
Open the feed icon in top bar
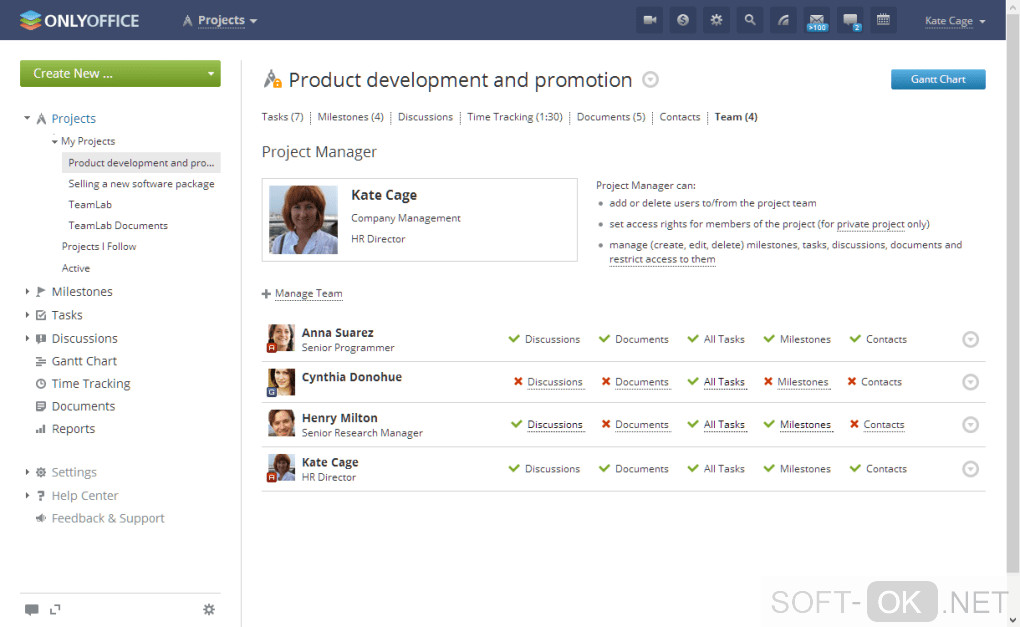[x=783, y=20]
